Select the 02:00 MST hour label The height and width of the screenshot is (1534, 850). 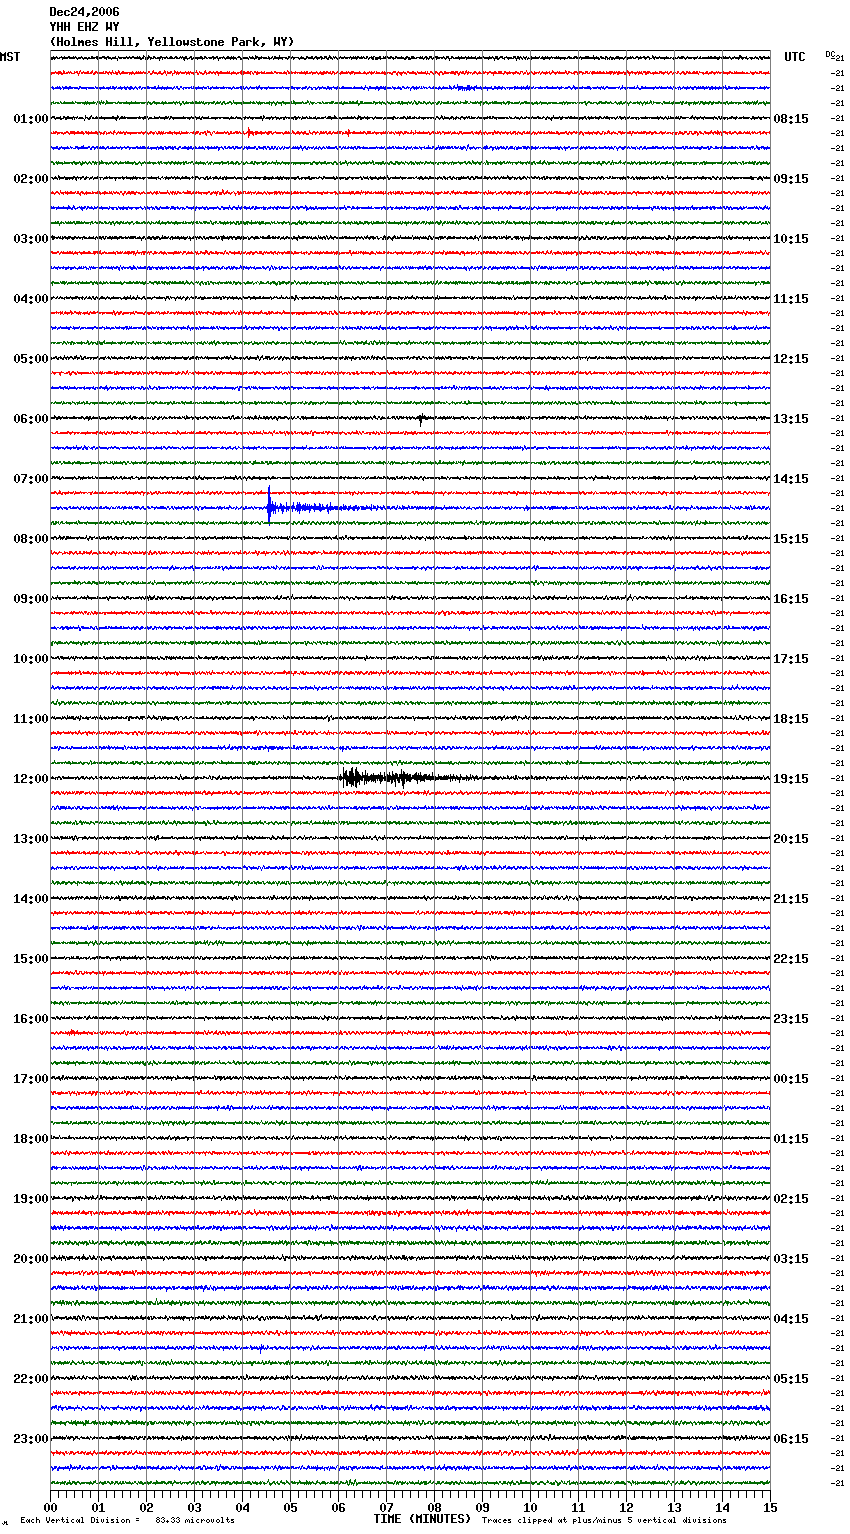tap(31, 179)
